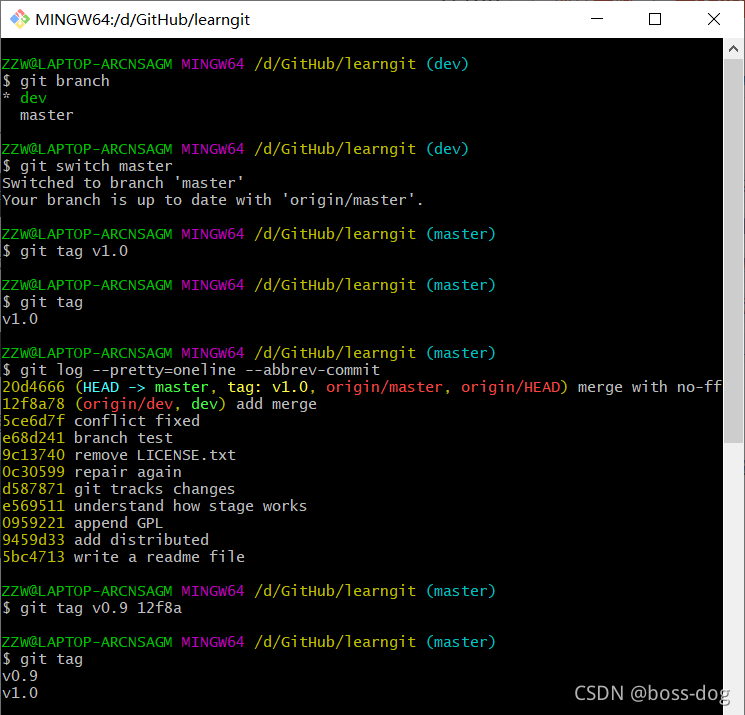Click the scrollbar up arrow
745x715 pixels.
click(733, 49)
